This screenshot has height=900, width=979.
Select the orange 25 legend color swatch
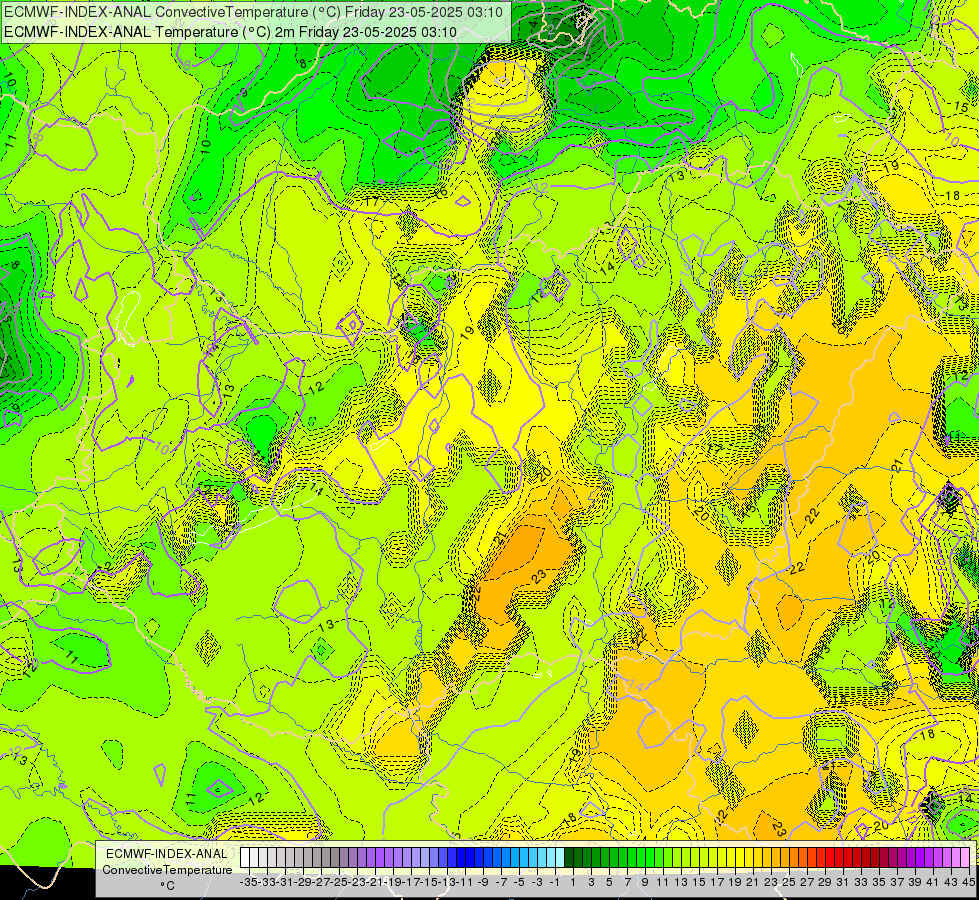(785, 858)
